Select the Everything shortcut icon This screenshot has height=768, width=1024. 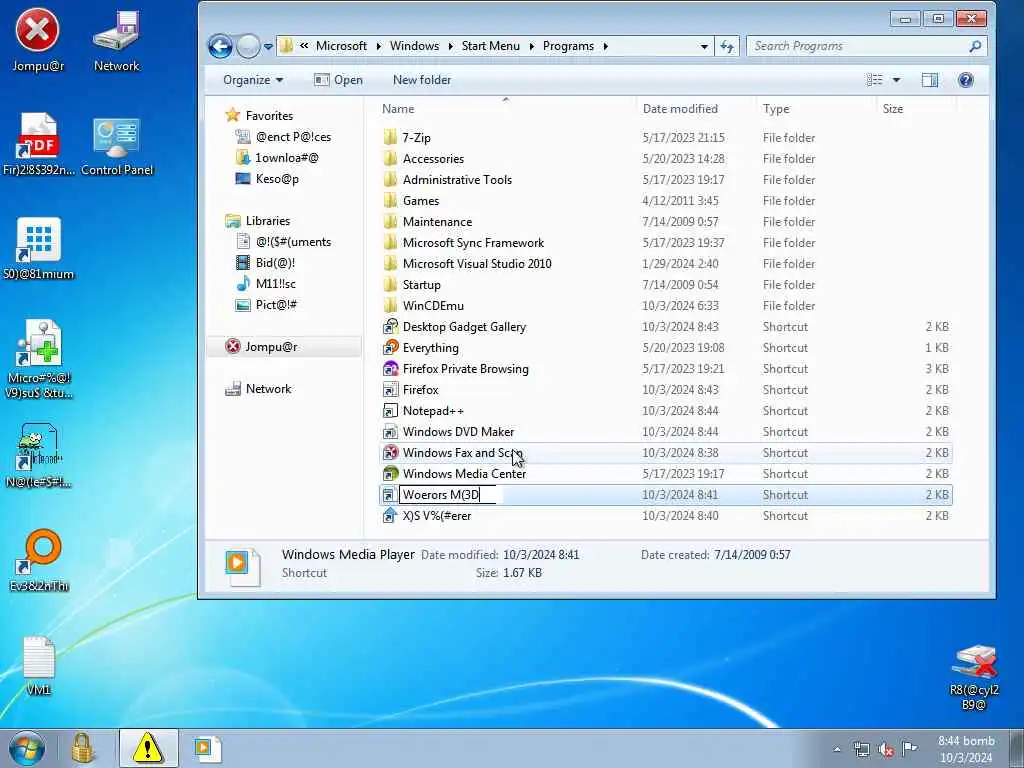pos(390,347)
